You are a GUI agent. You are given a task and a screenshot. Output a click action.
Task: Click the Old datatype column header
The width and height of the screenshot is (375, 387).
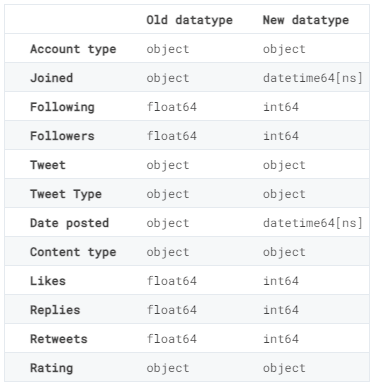click(x=189, y=20)
